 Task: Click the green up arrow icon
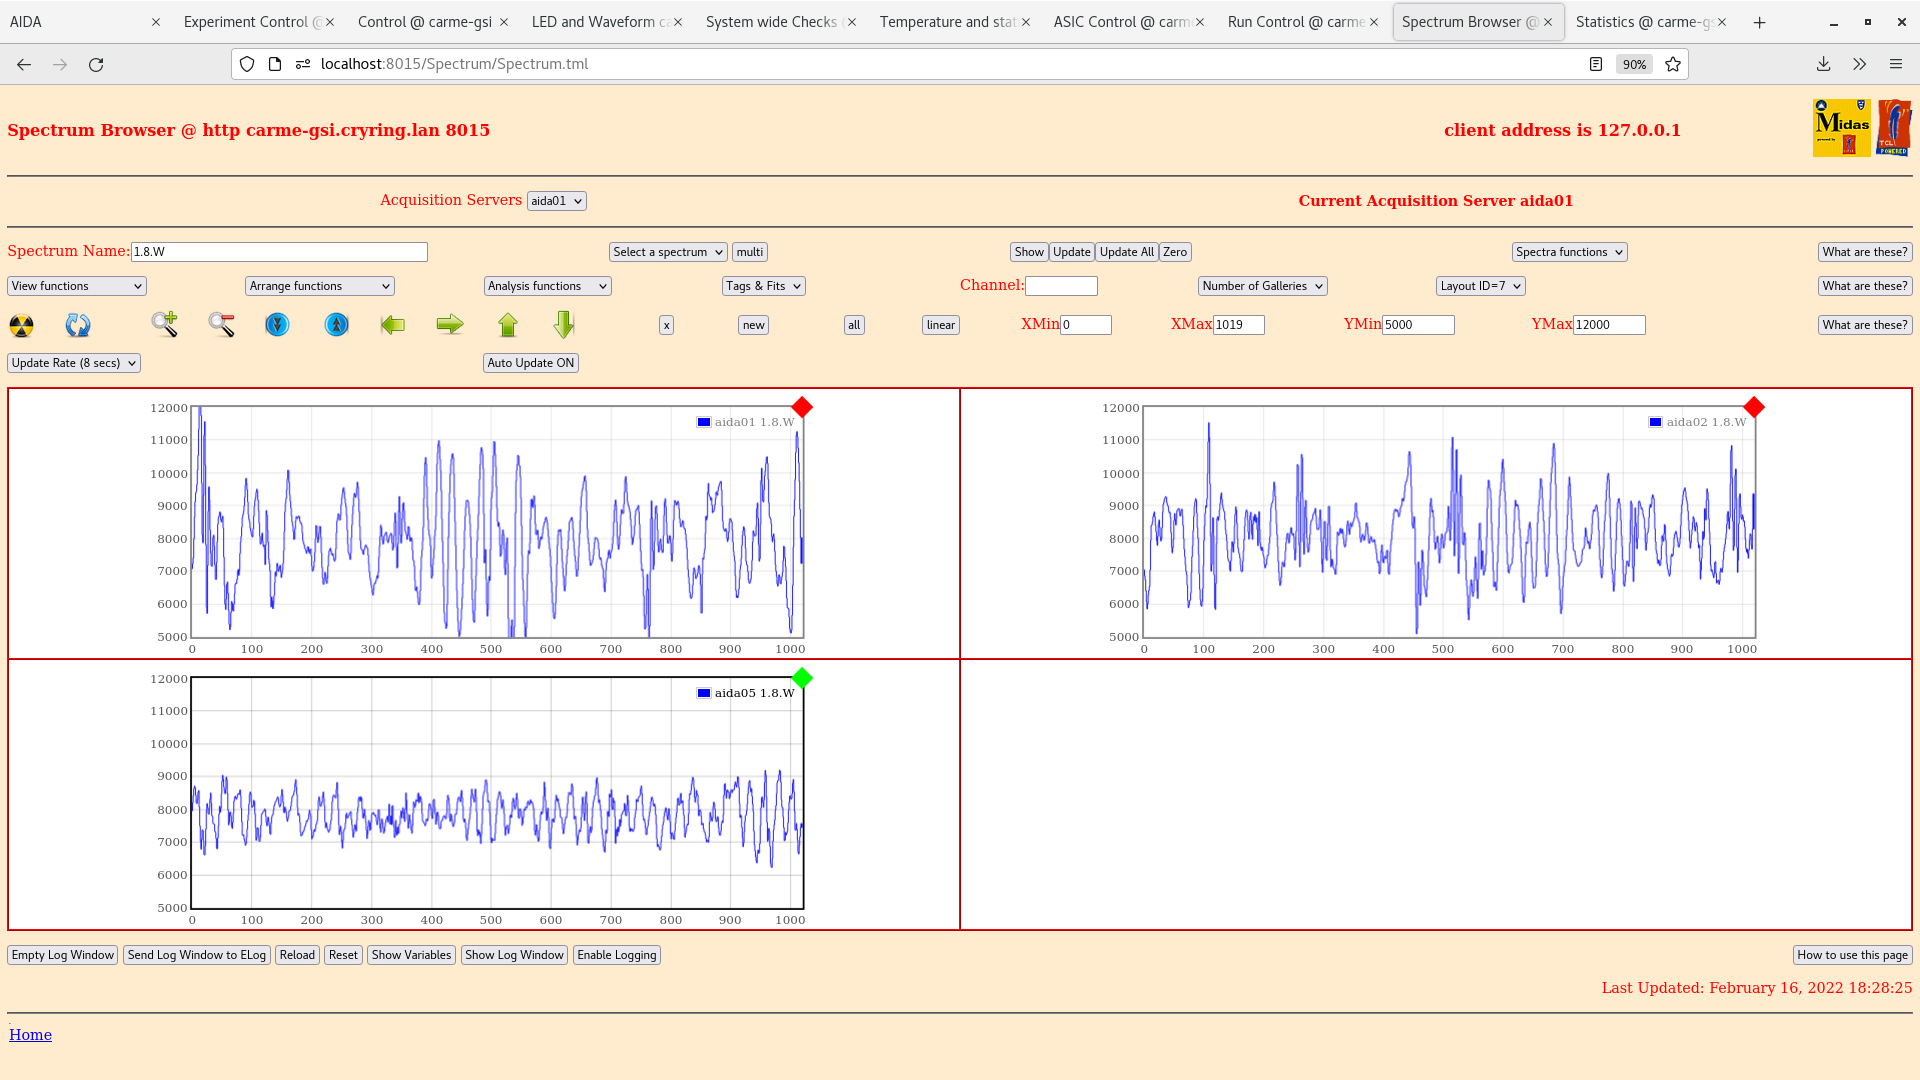pyautogui.click(x=508, y=325)
